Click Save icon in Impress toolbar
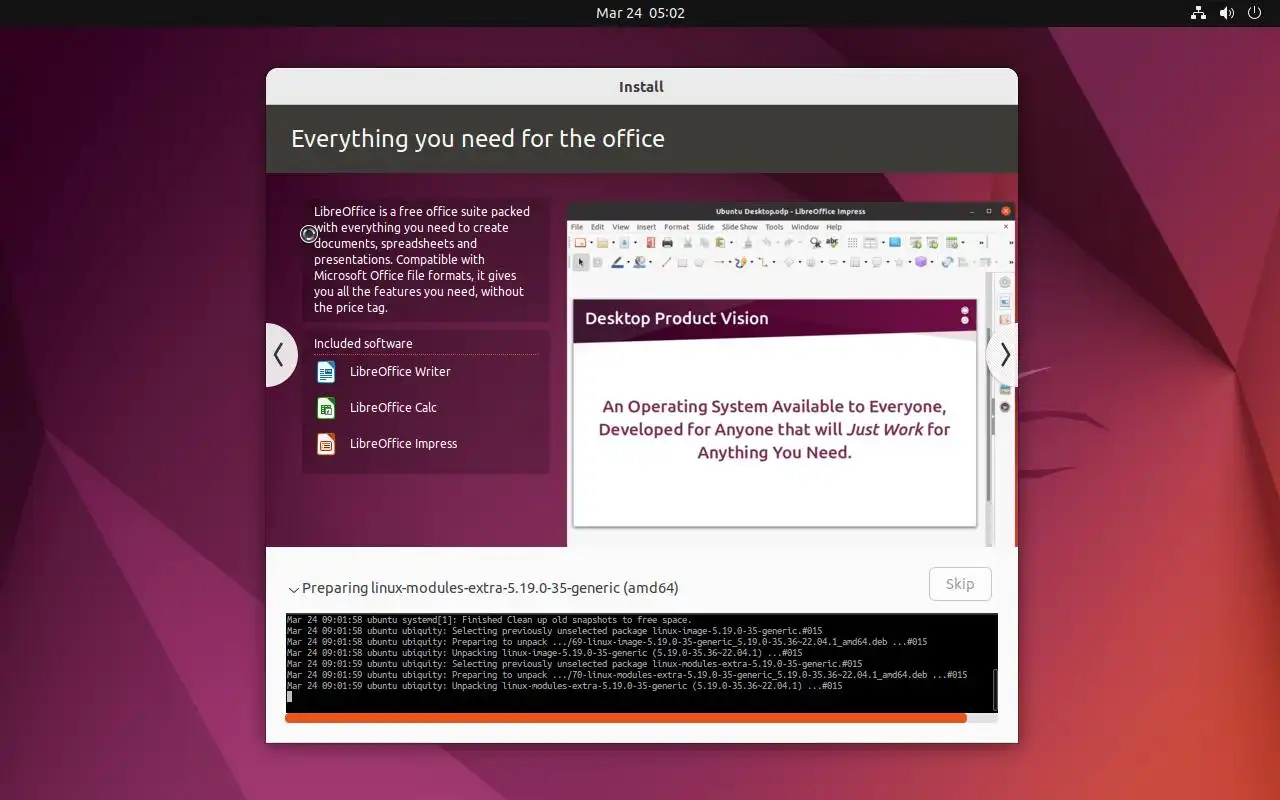The width and height of the screenshot is (1280, 800). point(624,243)
